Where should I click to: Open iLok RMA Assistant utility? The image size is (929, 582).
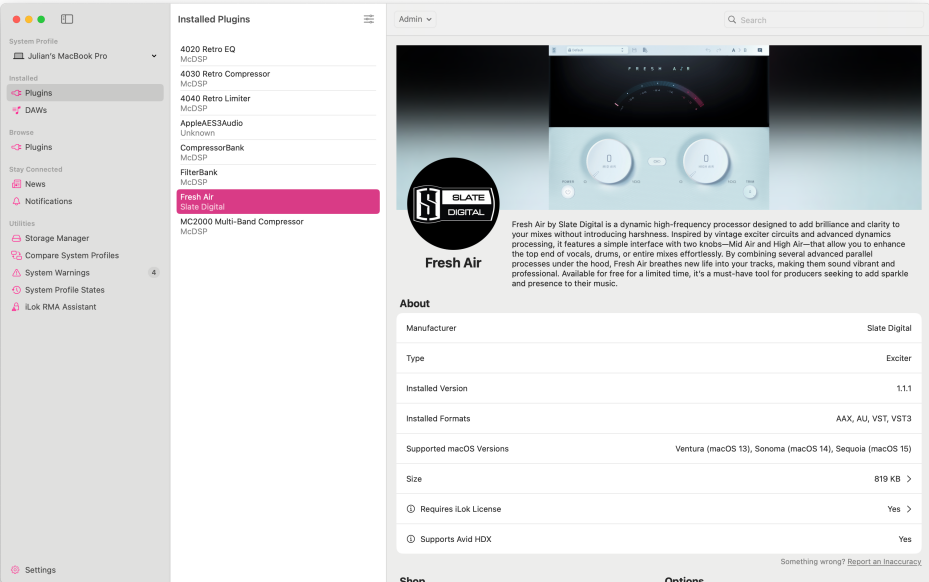[x=85, y=307]
